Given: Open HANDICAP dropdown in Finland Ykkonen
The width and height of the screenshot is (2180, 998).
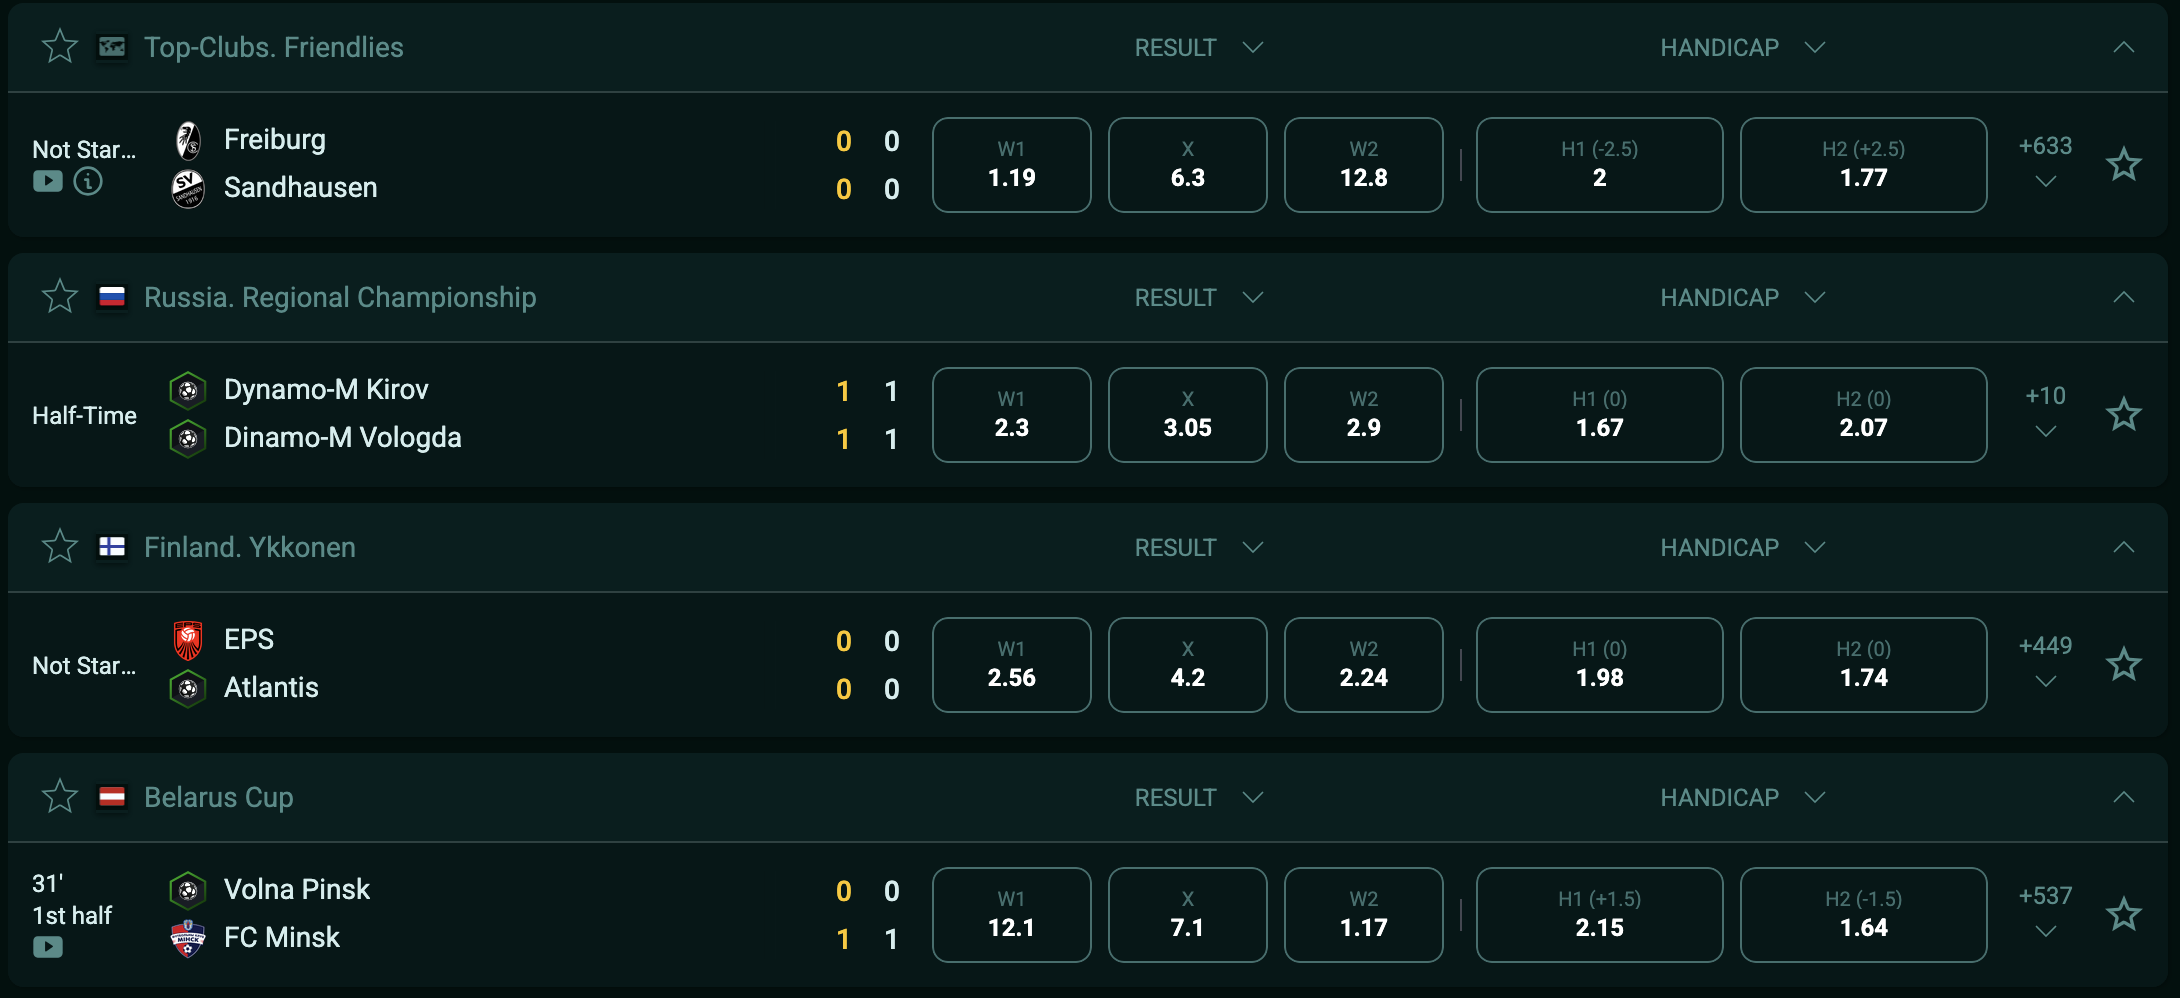Looking at the screenshot, I should (x=1742, y=548).
